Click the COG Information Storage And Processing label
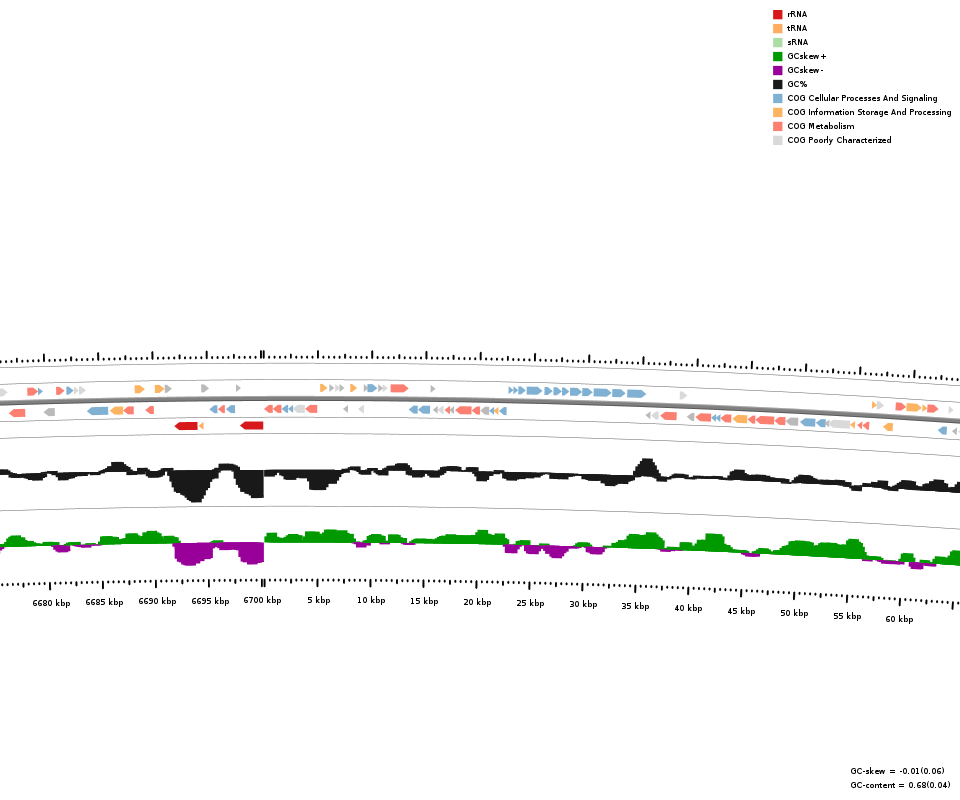This screenshot has height=800, width=960. pos(868,112)
